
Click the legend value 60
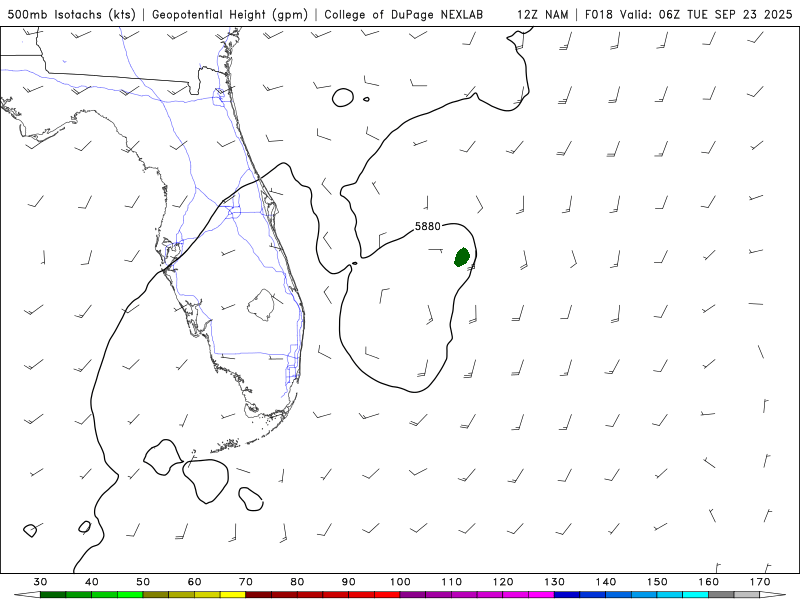(x=194, y=582)
